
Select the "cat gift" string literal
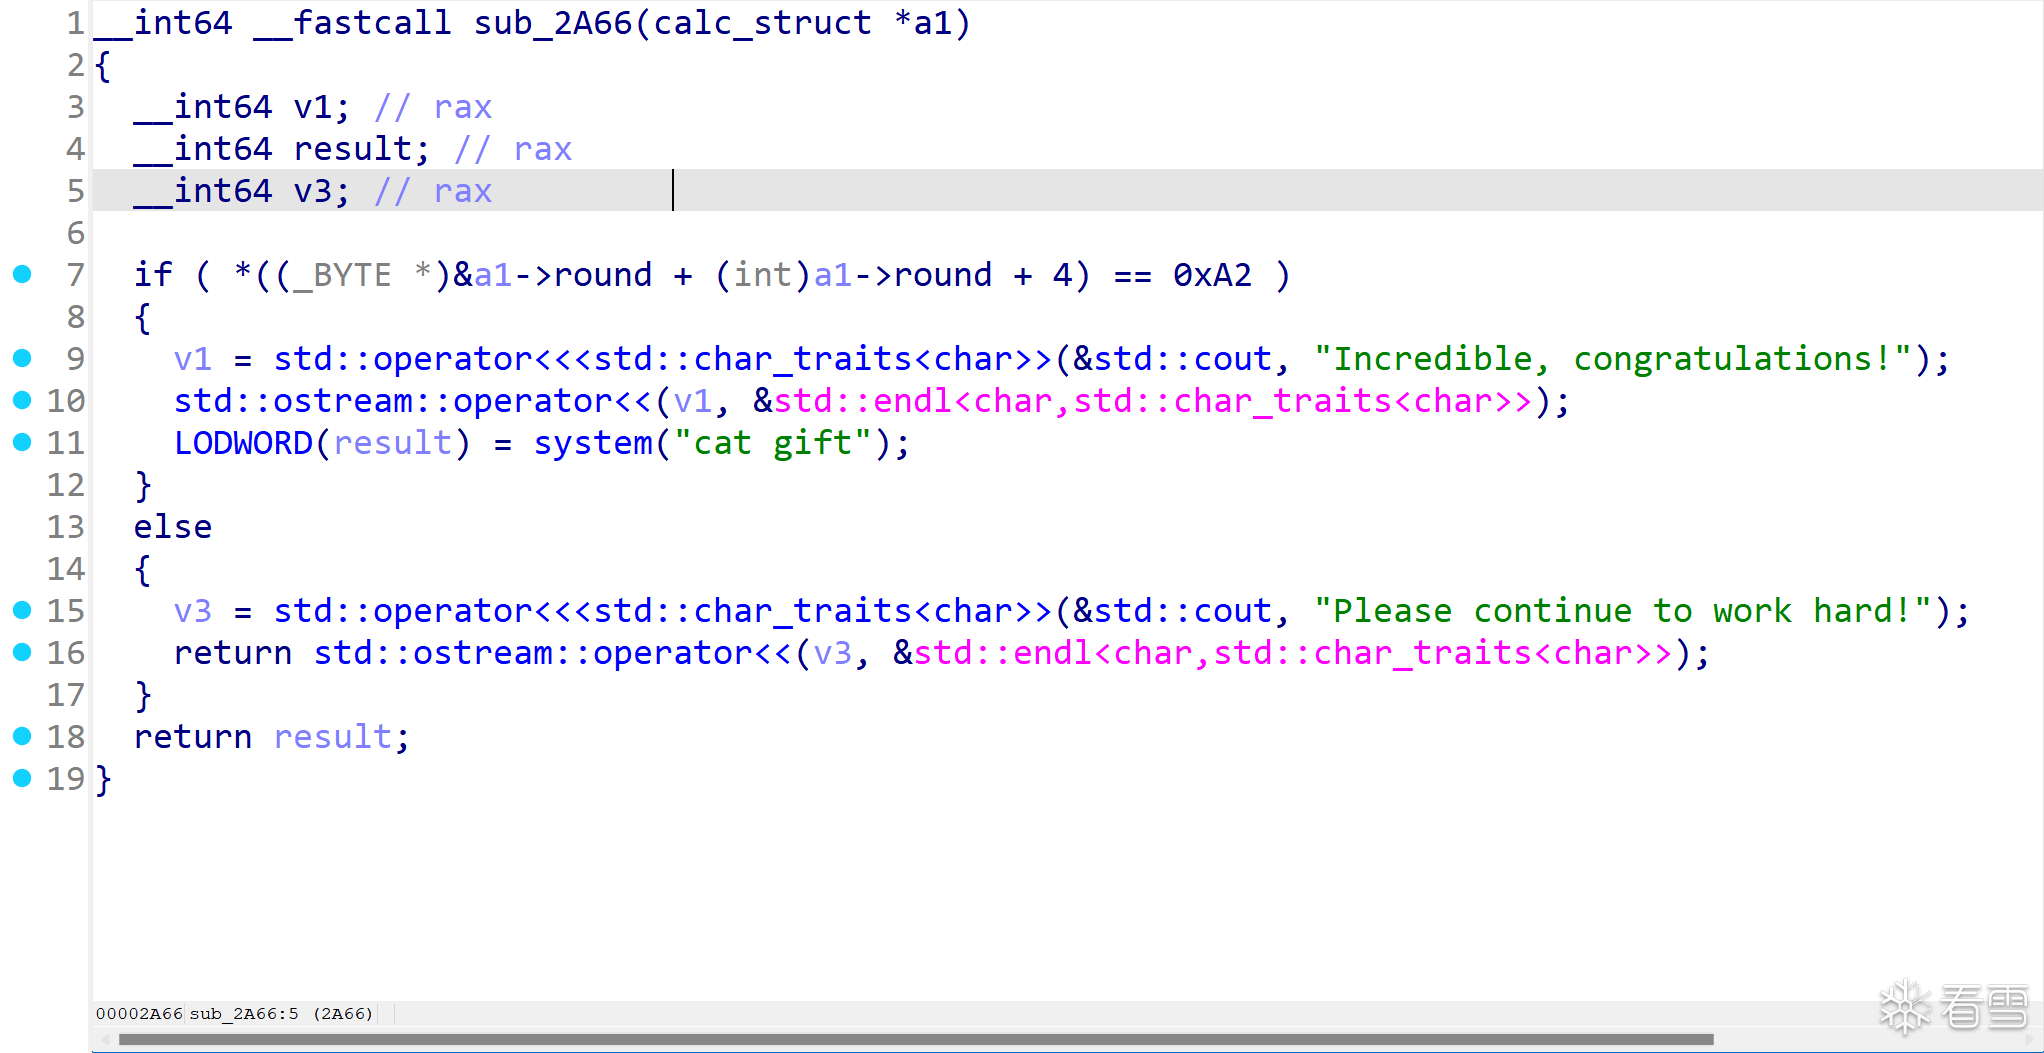pos(773,442)
